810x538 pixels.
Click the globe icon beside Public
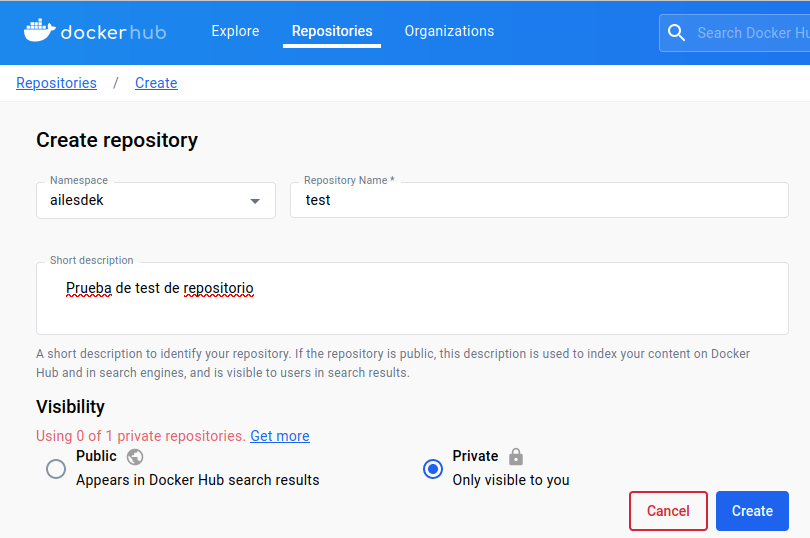[135, 456]
